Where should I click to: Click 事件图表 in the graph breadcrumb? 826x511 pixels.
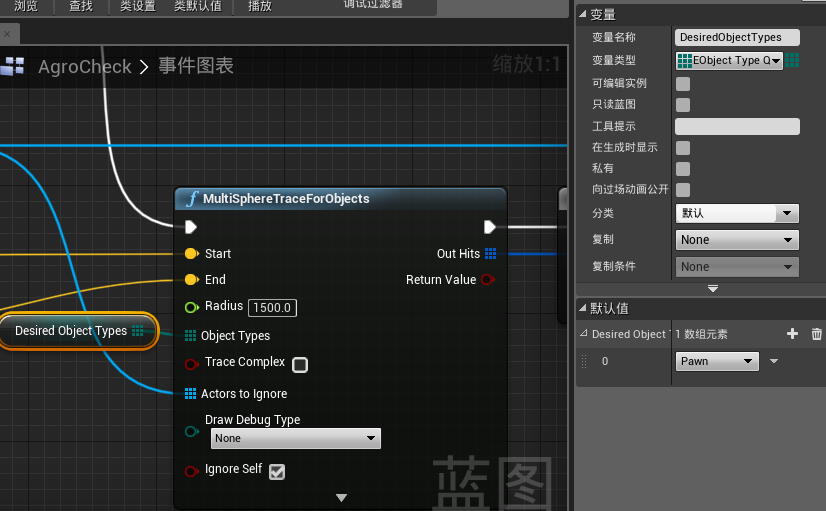(196, 66)
